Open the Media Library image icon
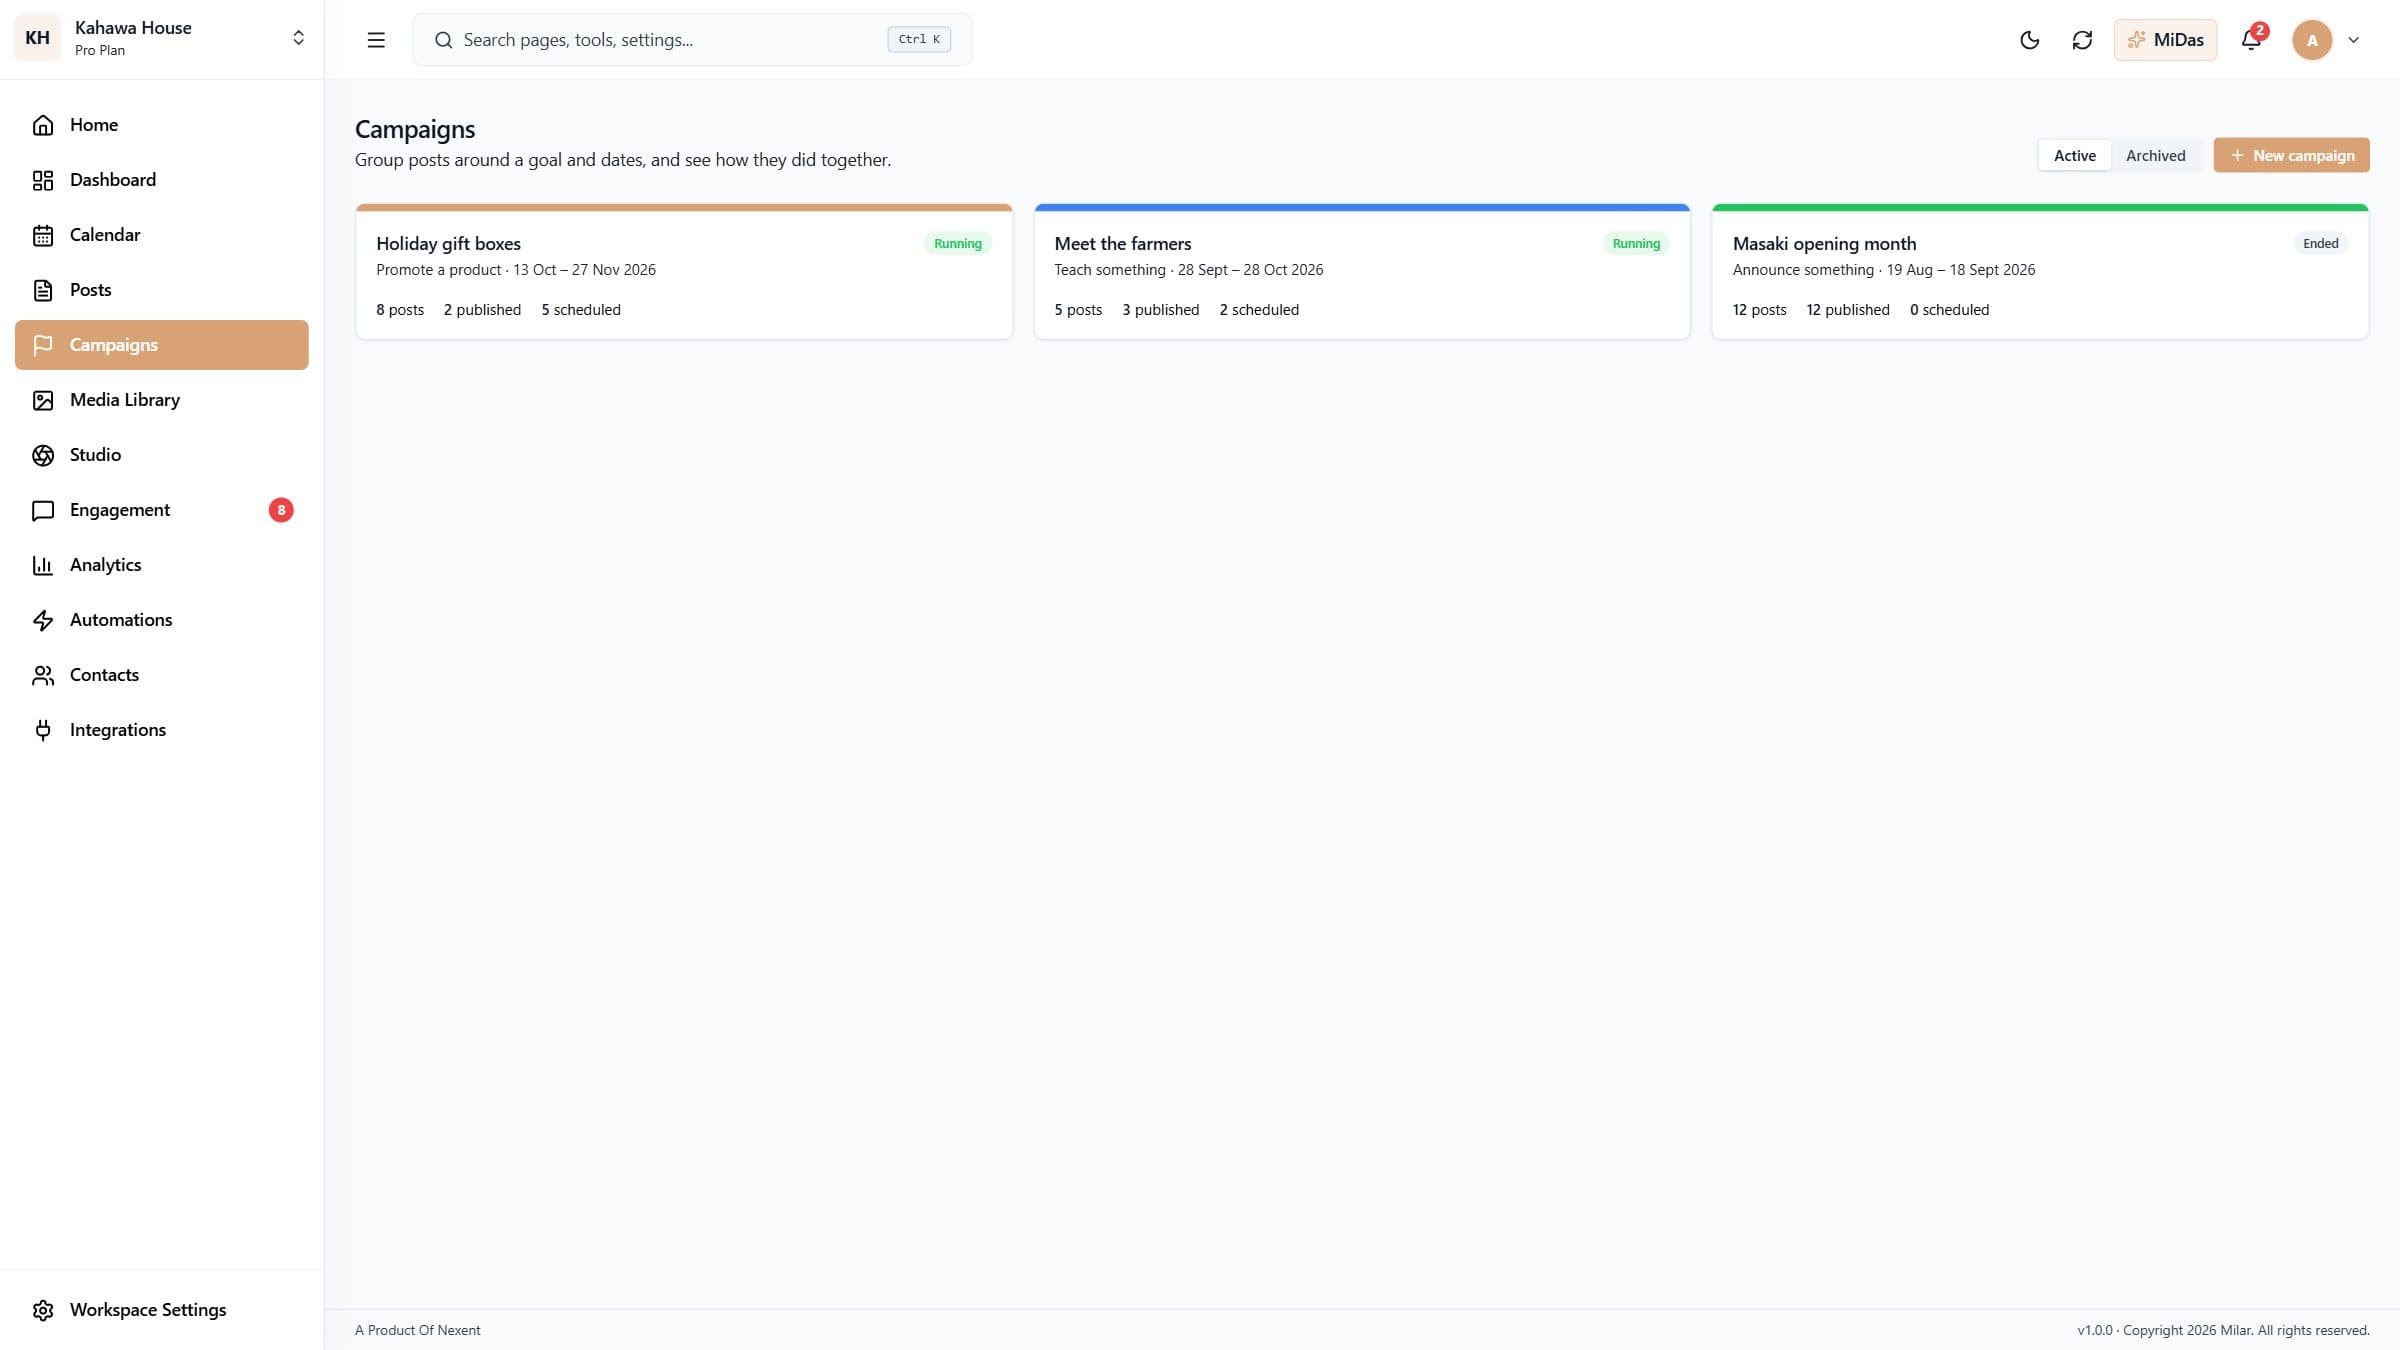 point(42,400)
